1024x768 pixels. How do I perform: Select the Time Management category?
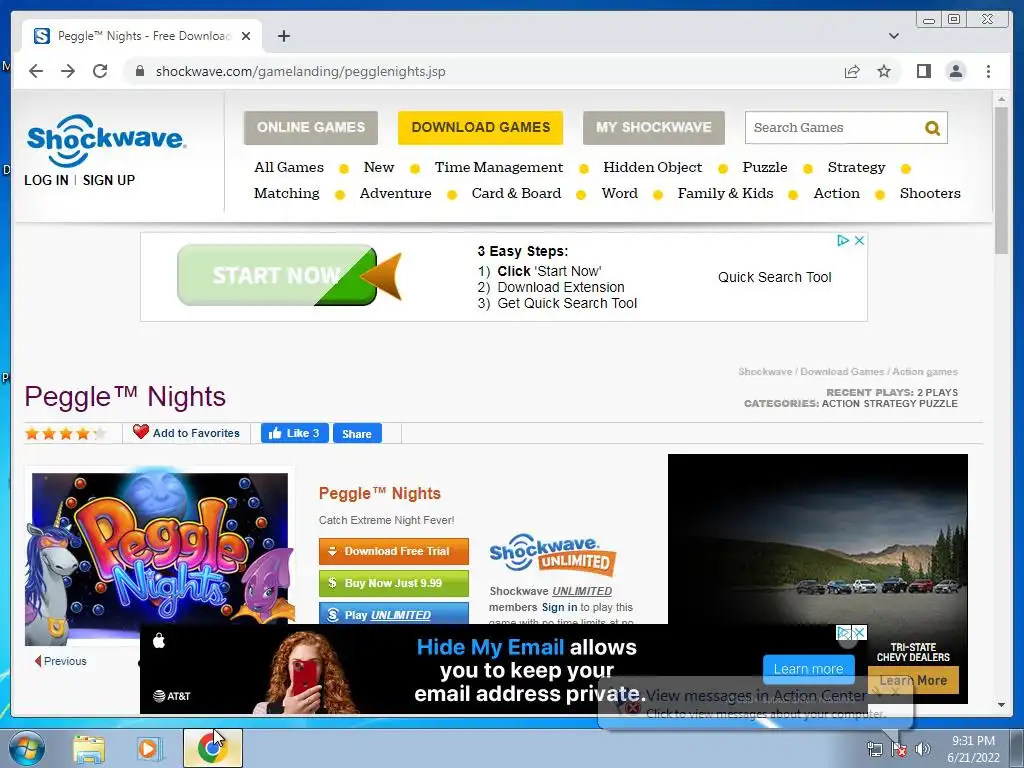coord(499,167)
